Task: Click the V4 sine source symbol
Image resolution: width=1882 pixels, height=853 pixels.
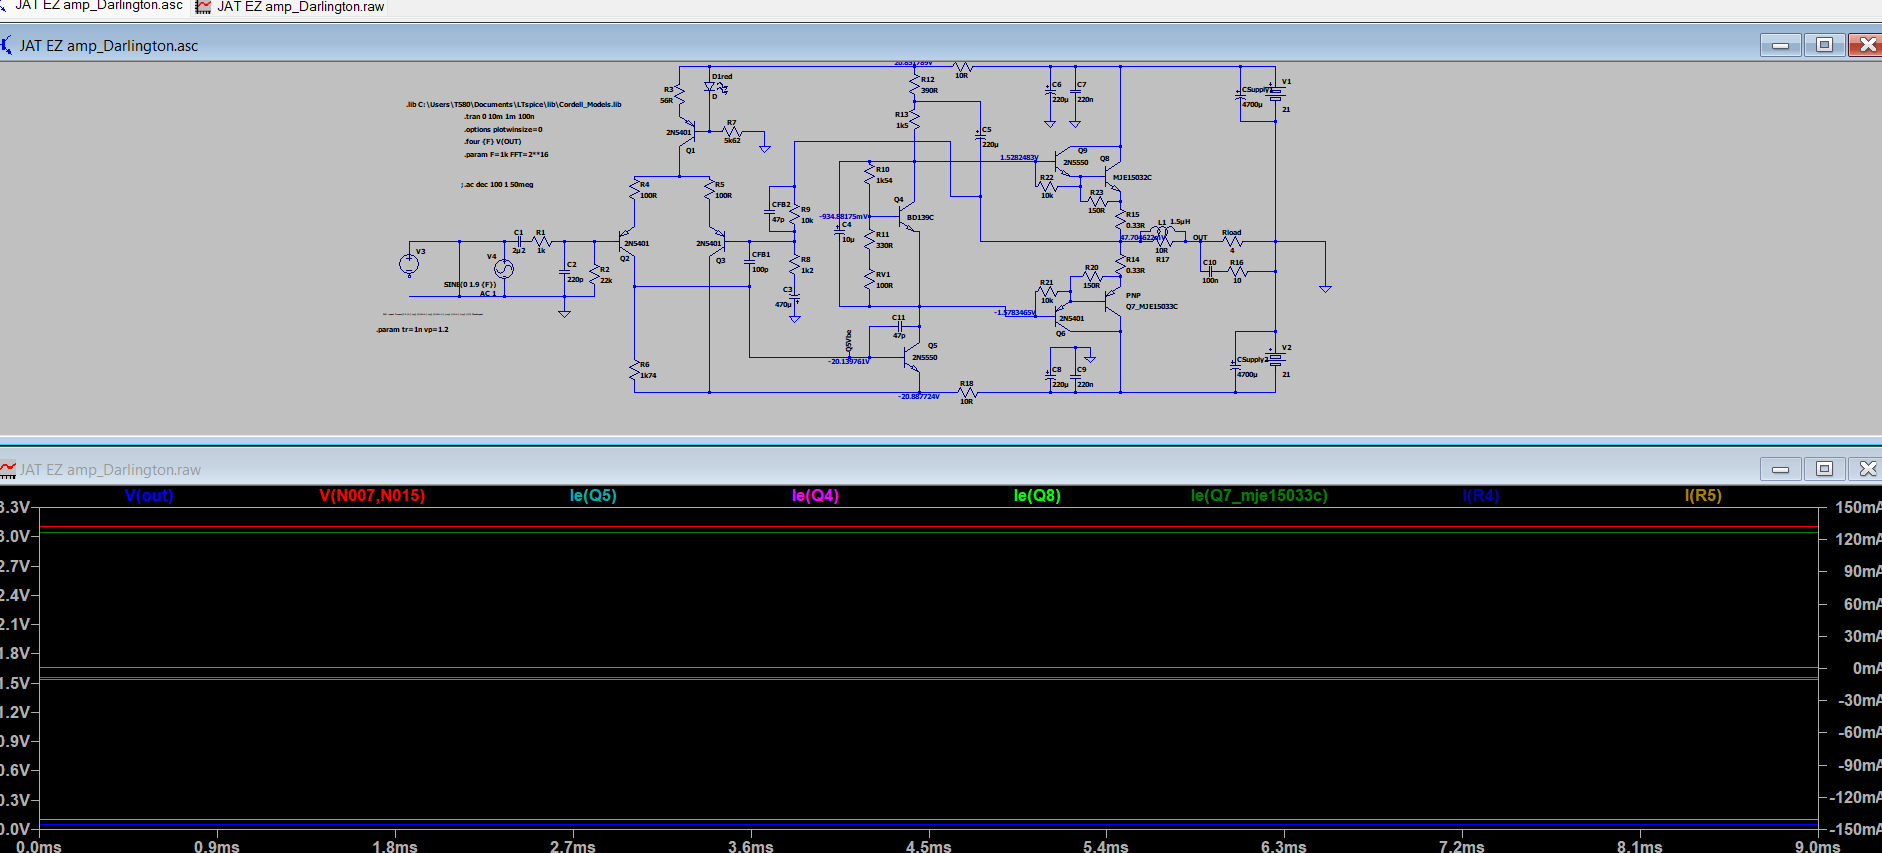Action: pyautogui.click(x=504, y=268)
